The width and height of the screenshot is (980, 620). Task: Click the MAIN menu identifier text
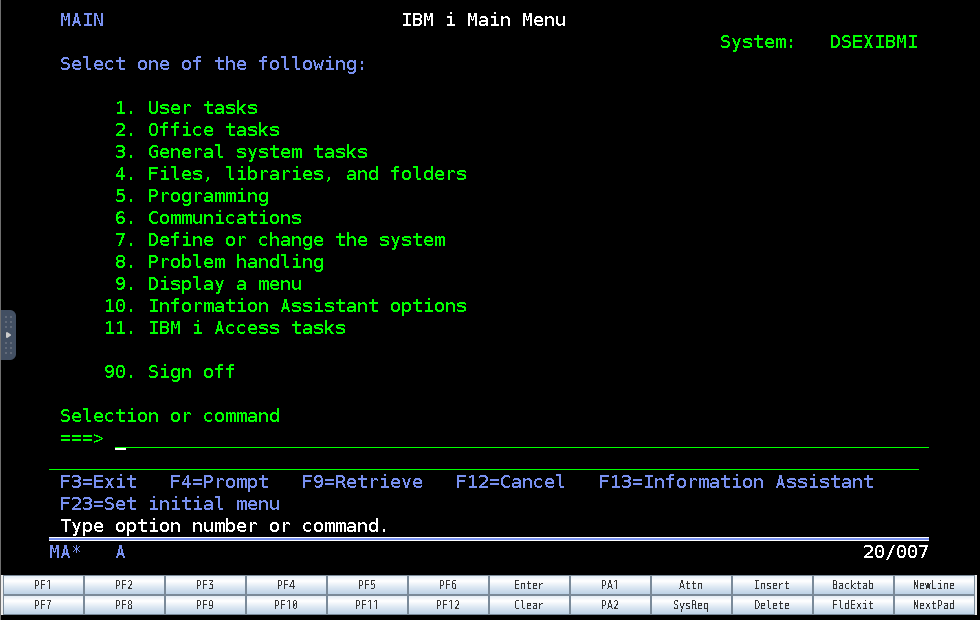(82, 20)
